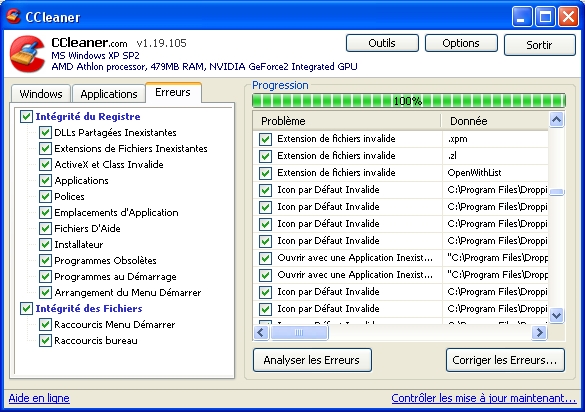The height and width of the screenshot is (412, 585).
Task: Toggle the Installateur checkbox
Action: (x=45, y=244)
